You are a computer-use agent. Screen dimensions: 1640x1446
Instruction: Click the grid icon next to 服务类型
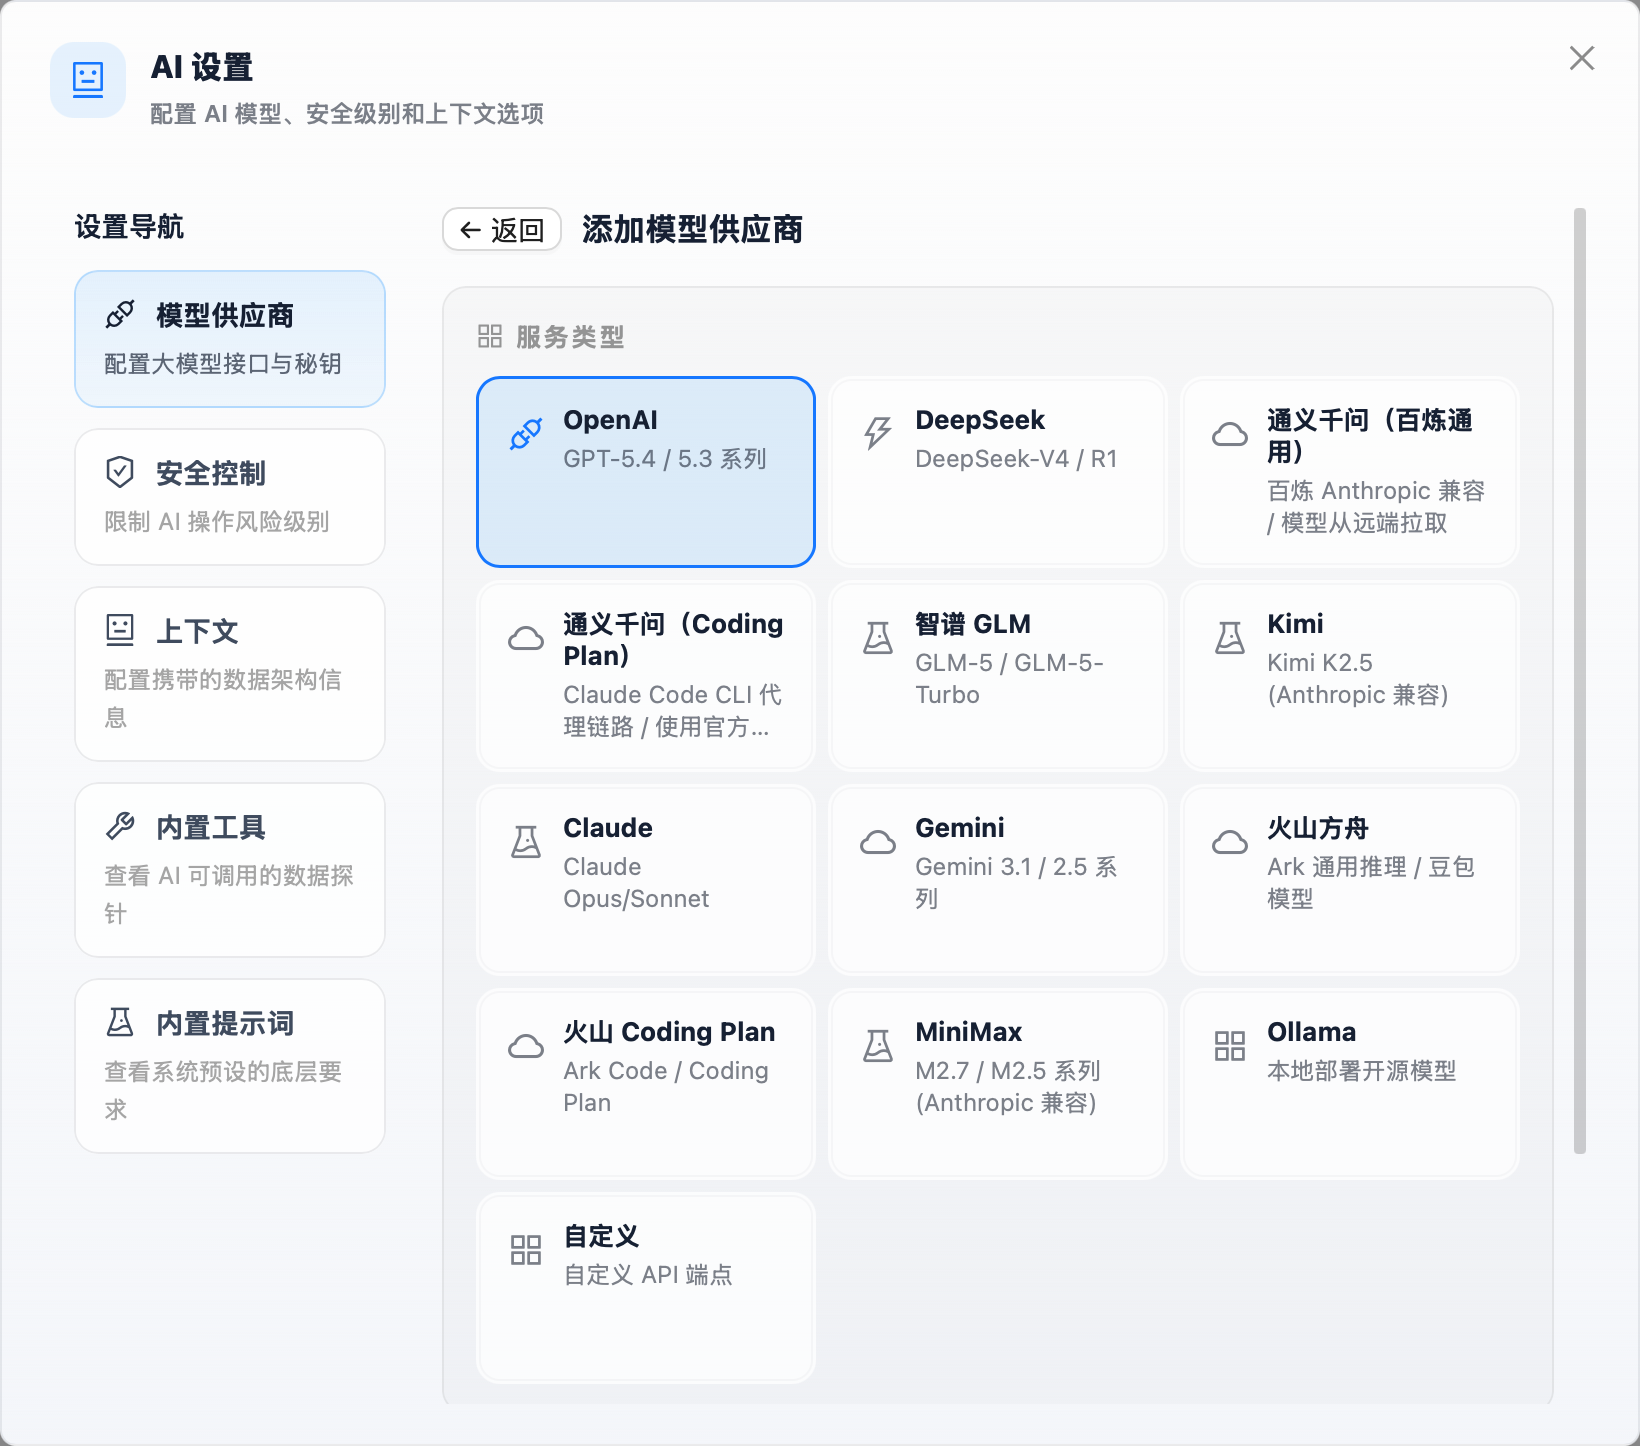(490, 336)
